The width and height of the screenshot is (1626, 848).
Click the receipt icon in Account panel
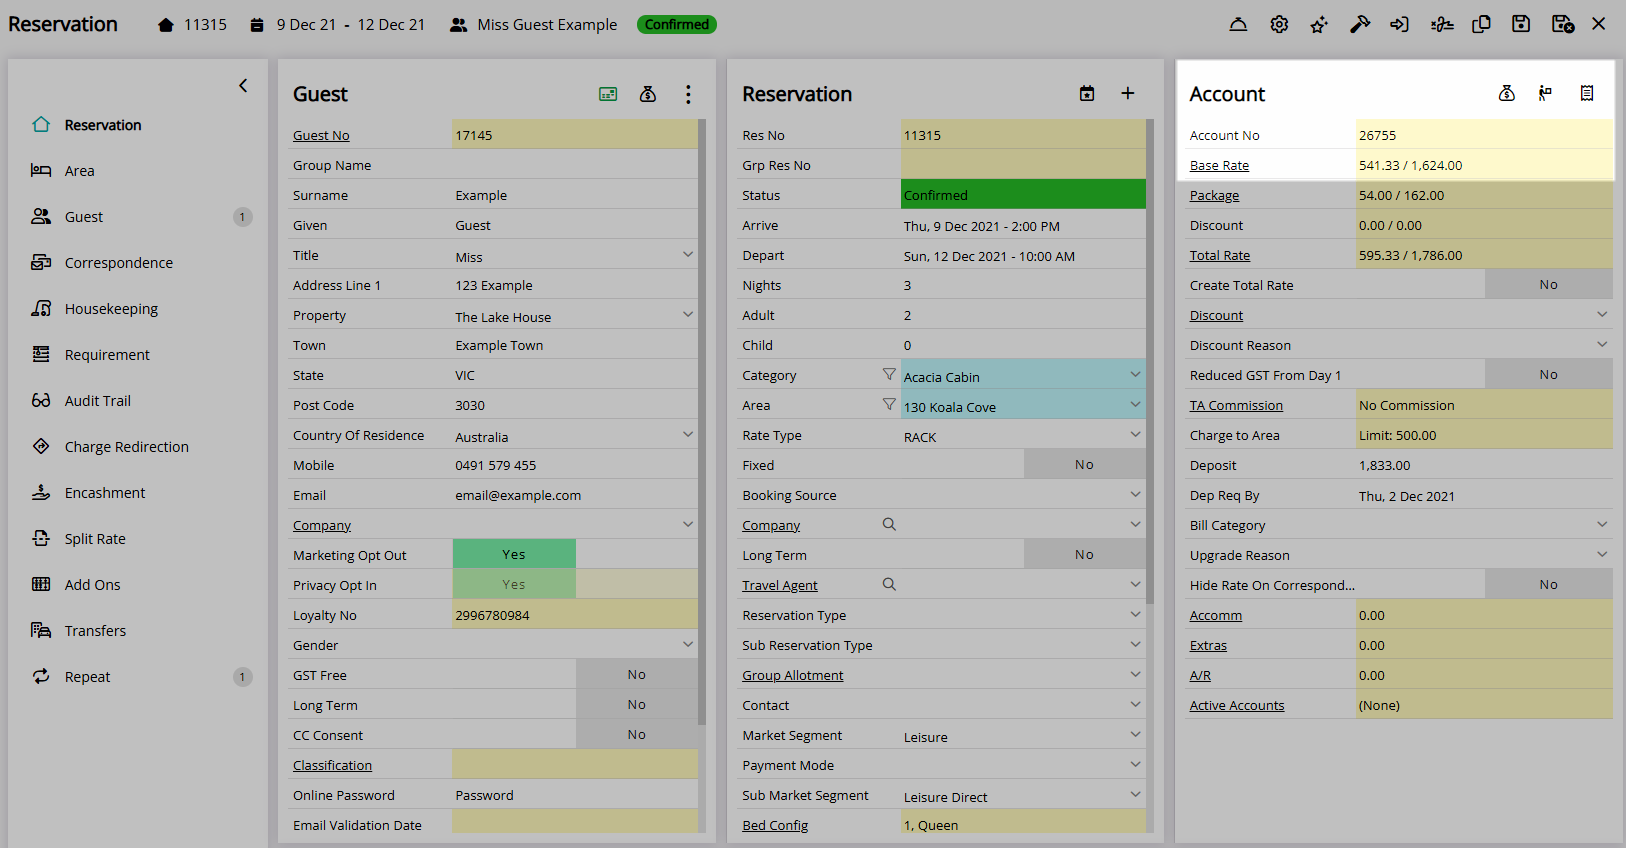[1587, 93]
